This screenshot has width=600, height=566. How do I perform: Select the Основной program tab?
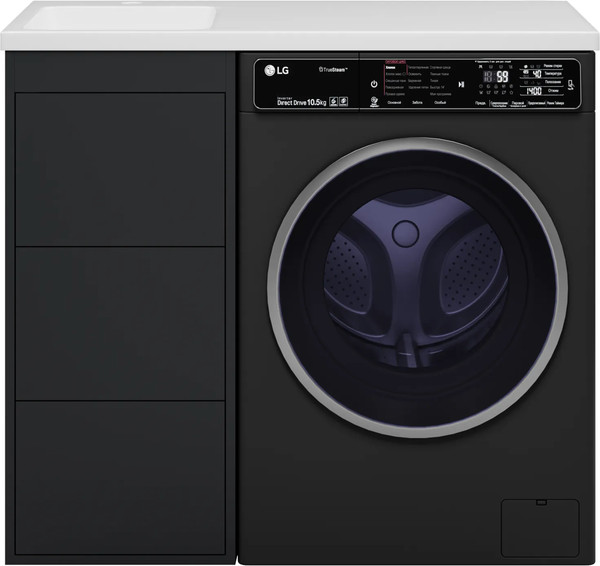pyautogui.click(x=394, y=102)
